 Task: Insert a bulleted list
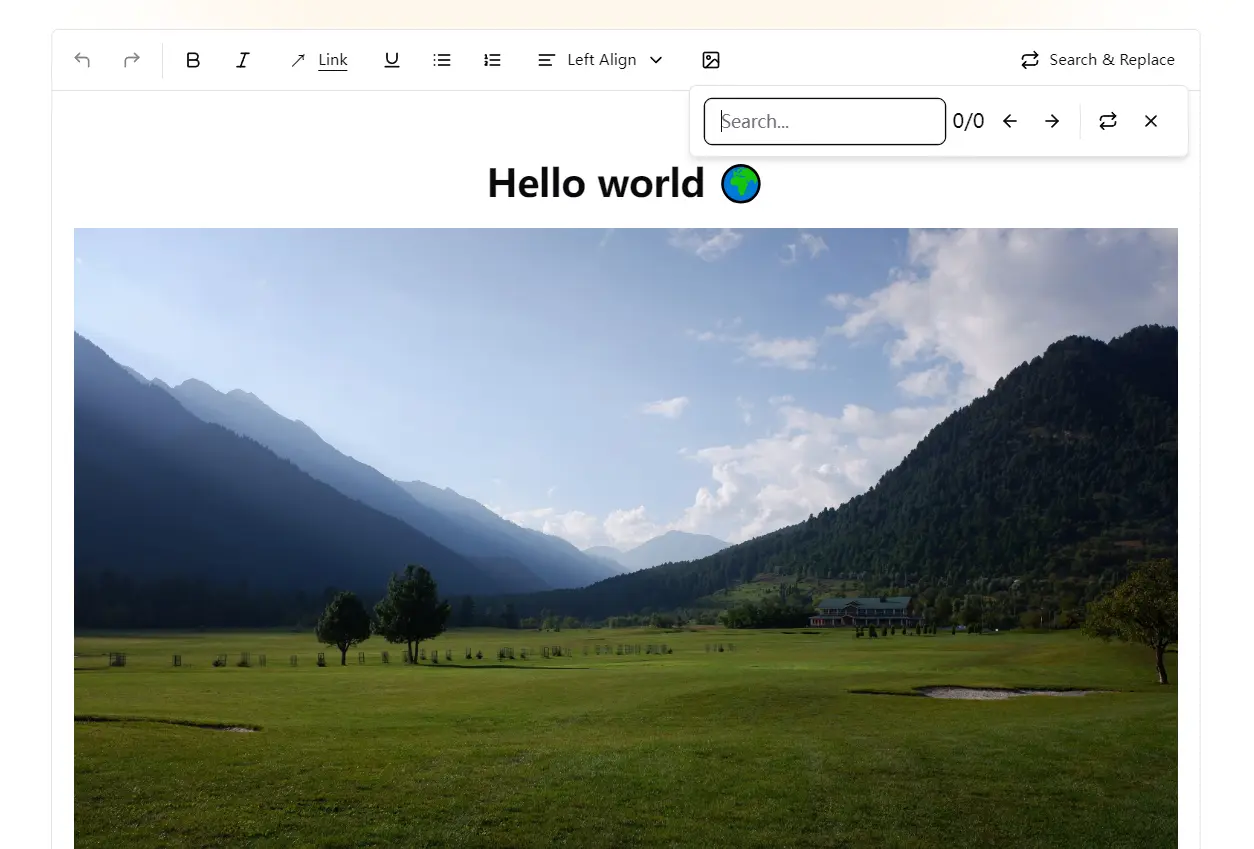442,60
